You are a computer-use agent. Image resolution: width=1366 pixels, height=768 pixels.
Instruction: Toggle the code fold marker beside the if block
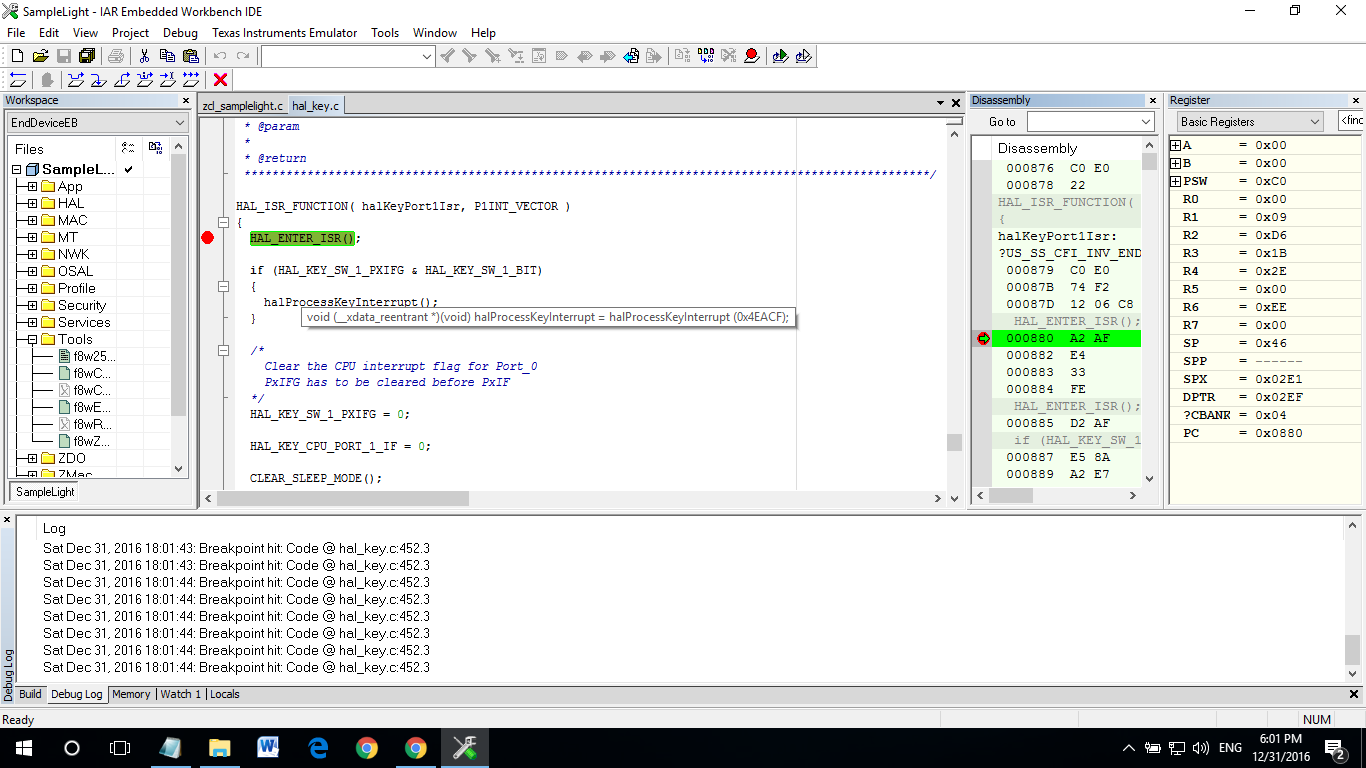coord(224,286)
